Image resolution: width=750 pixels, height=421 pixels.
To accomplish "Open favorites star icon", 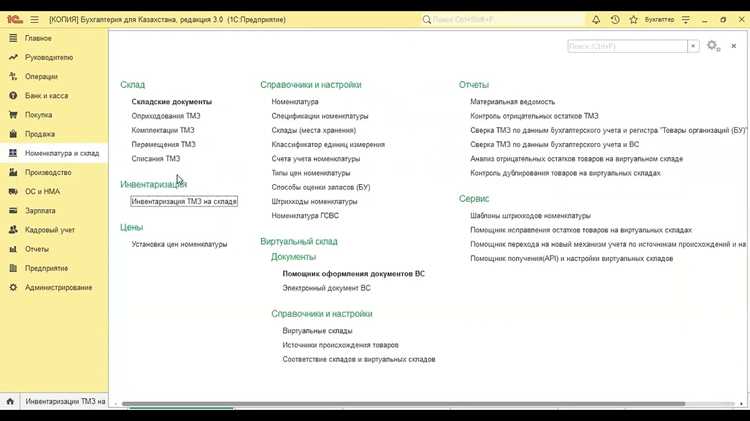I will tap(634, 20).
